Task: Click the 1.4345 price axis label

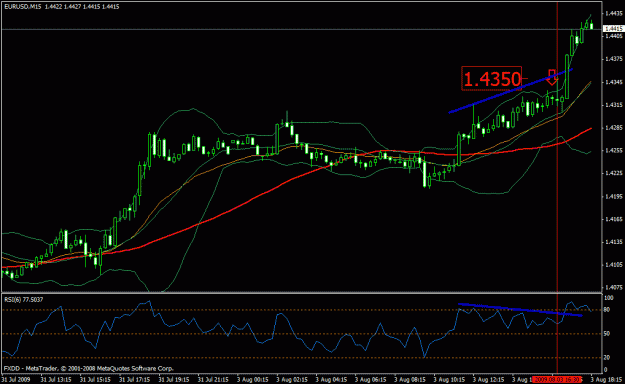Action: pyautogui.click(x=613, y=82)
